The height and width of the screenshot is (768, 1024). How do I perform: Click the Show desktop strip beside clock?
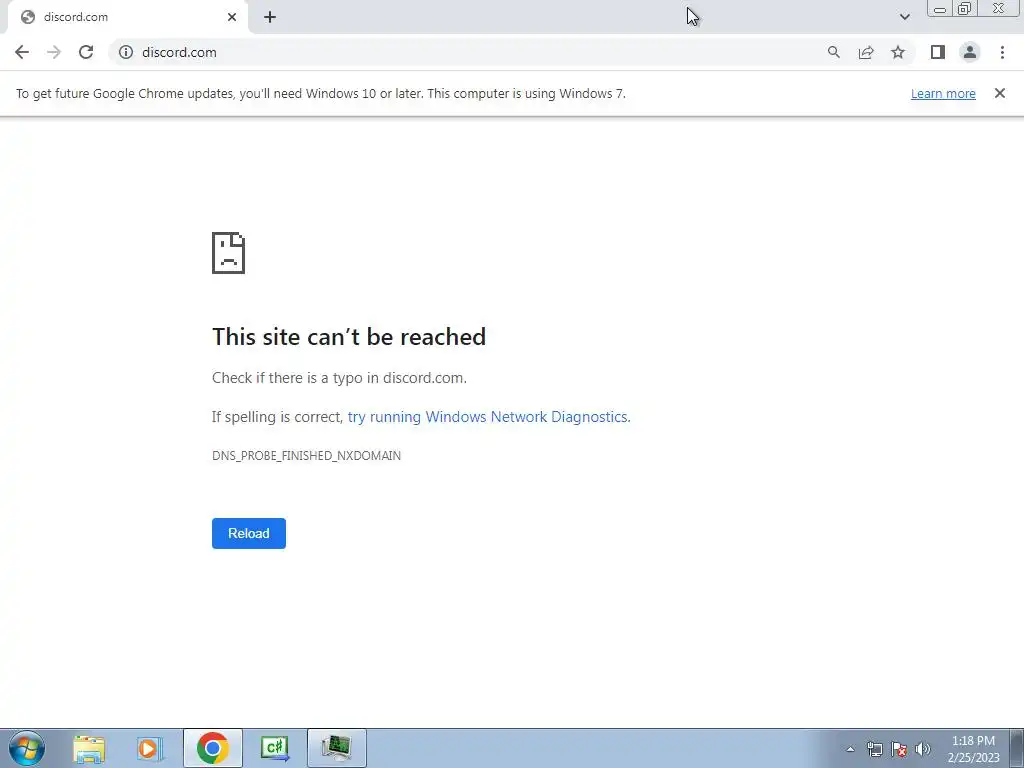tap(1017, 748)
